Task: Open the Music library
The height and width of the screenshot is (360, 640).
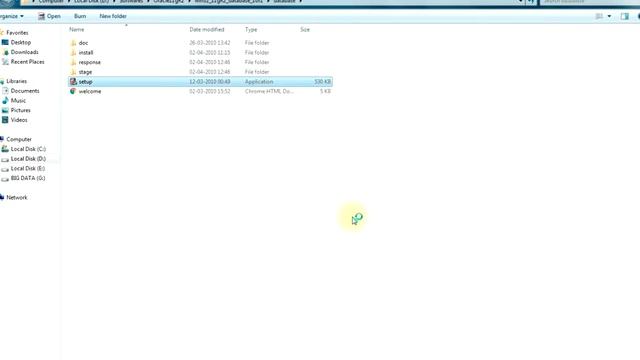Action: (18, 101)
